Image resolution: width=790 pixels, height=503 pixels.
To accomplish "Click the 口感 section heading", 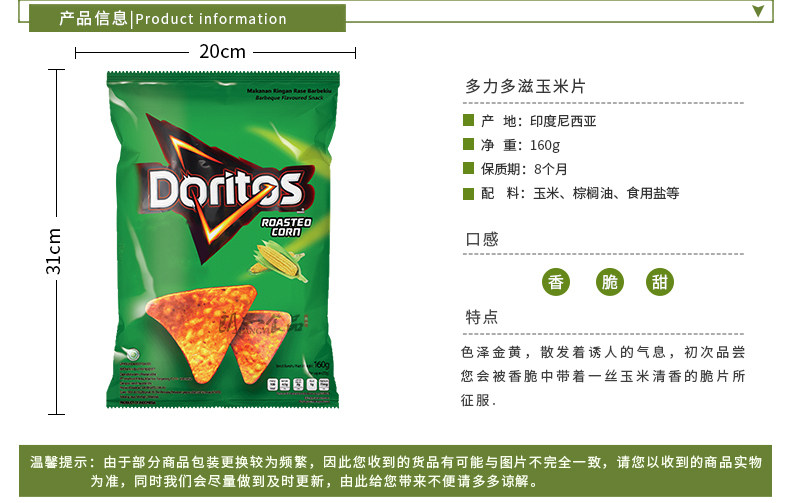I will pyautogui.click(x=482, y=238).
